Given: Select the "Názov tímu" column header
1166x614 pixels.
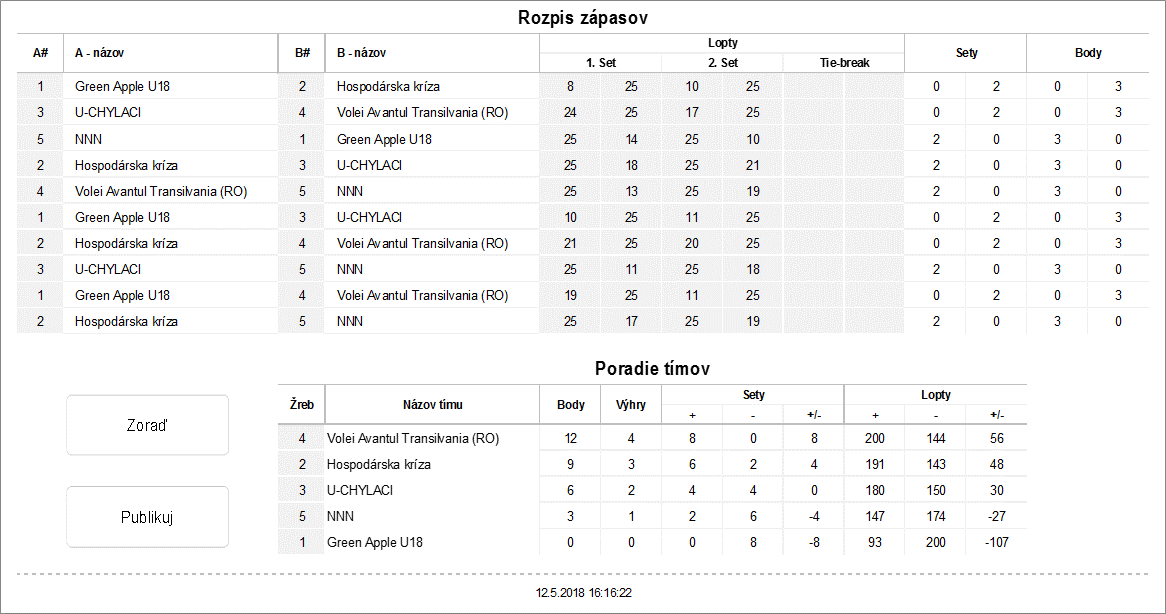Looking at the screenshot, I should pyautogui.click(x=432, y=405).
